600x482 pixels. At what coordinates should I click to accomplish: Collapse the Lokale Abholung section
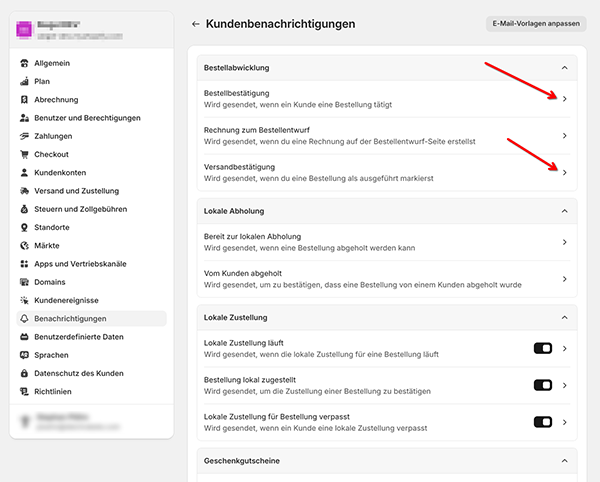click(564, 211)
